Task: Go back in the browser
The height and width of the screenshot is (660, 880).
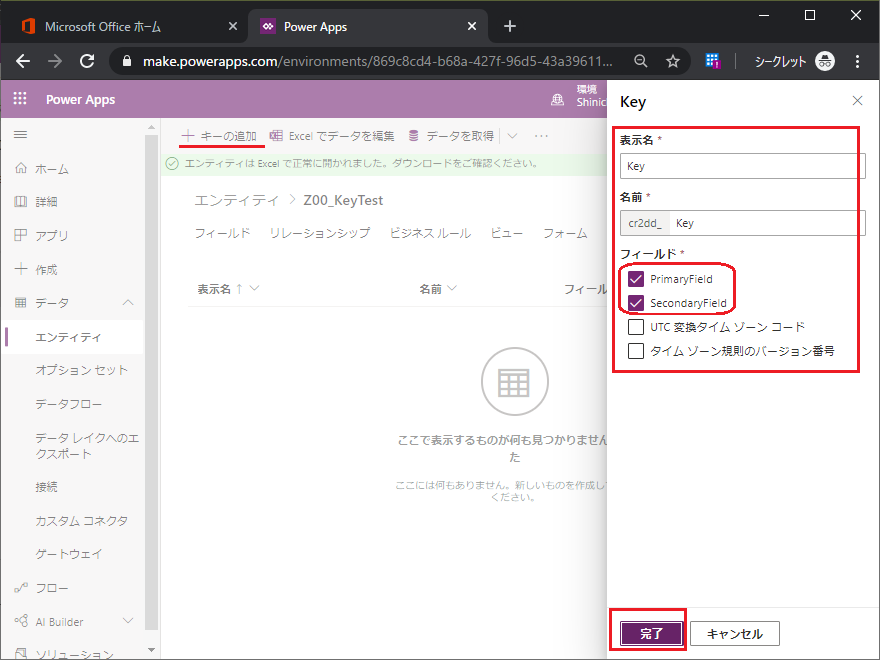Action: coord(23,61)
